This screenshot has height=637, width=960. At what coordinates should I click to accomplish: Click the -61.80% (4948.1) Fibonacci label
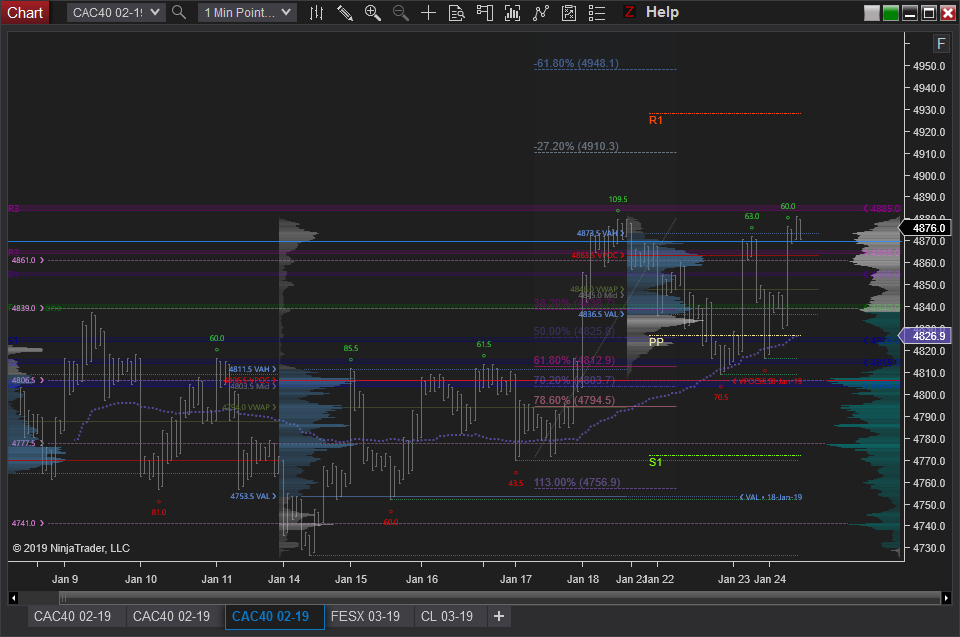click(576, 63)
